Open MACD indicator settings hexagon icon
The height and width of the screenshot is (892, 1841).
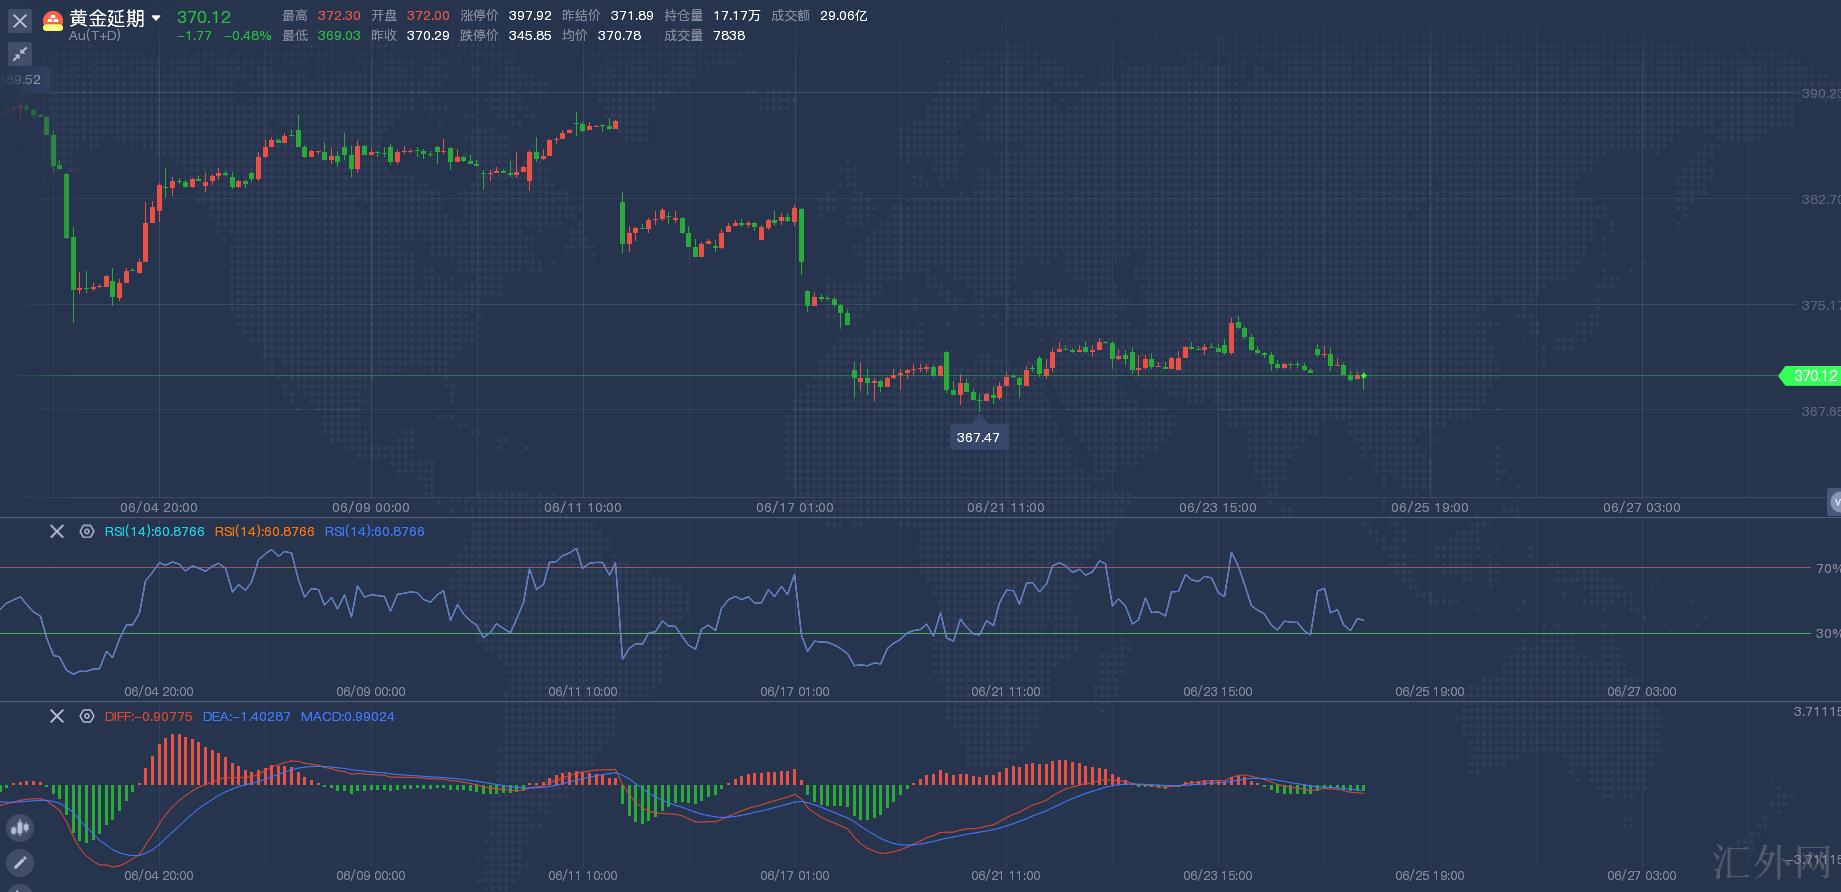pos(87,716)
